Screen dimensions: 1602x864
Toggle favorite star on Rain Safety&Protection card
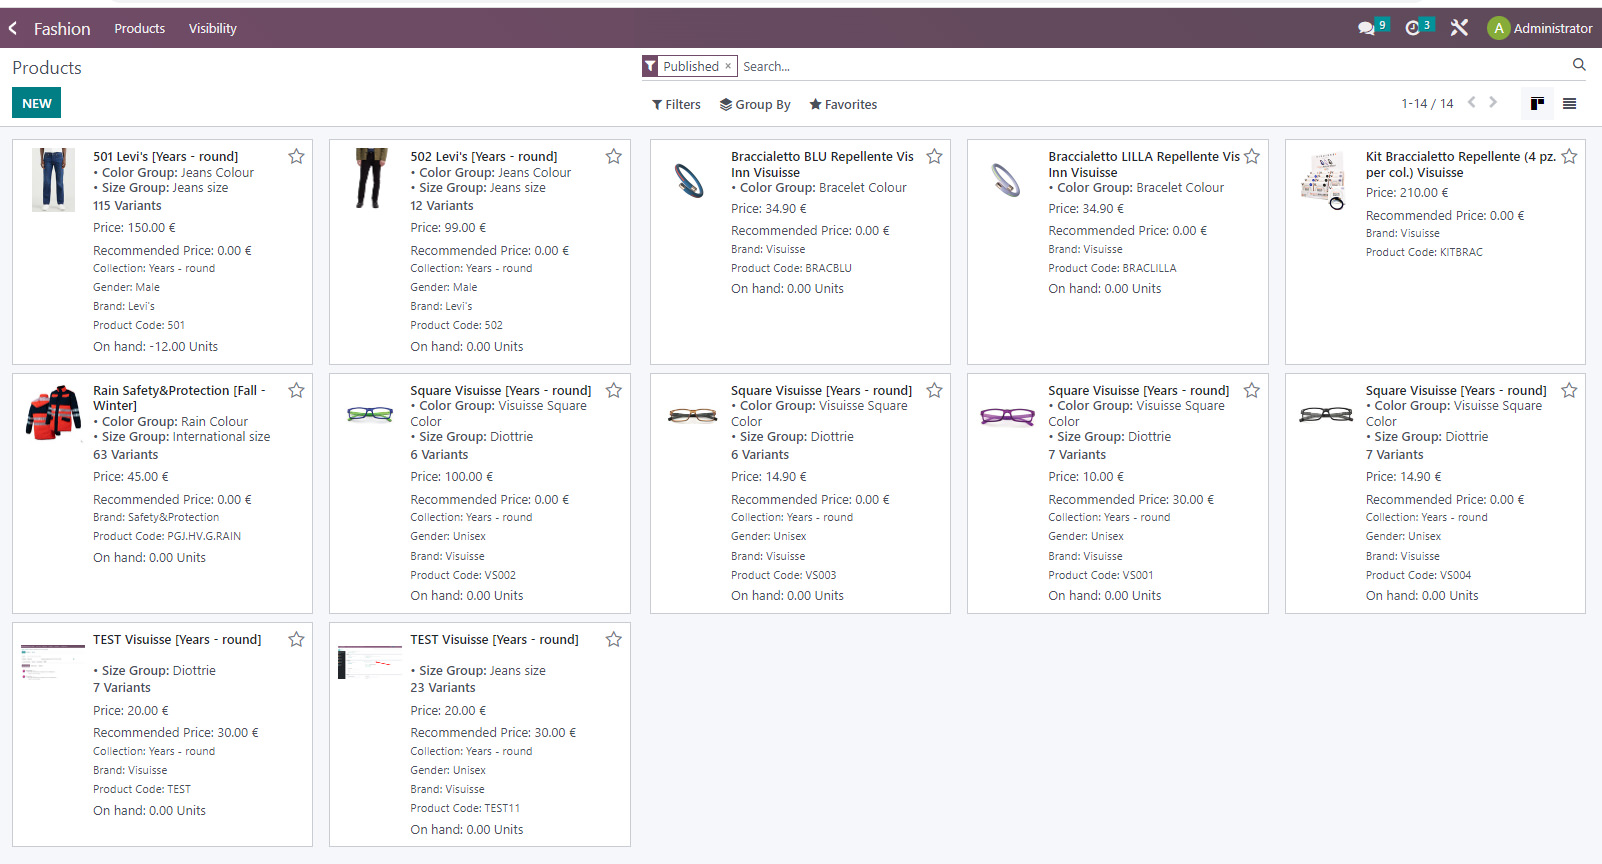[x=296, y=391]
